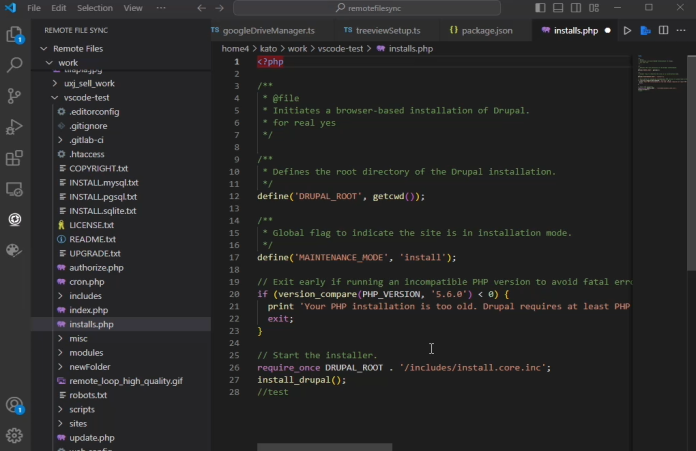The width and height of the screenshot is (696, 451).
Task: Split the editor to the right
Action: [664, 31]
